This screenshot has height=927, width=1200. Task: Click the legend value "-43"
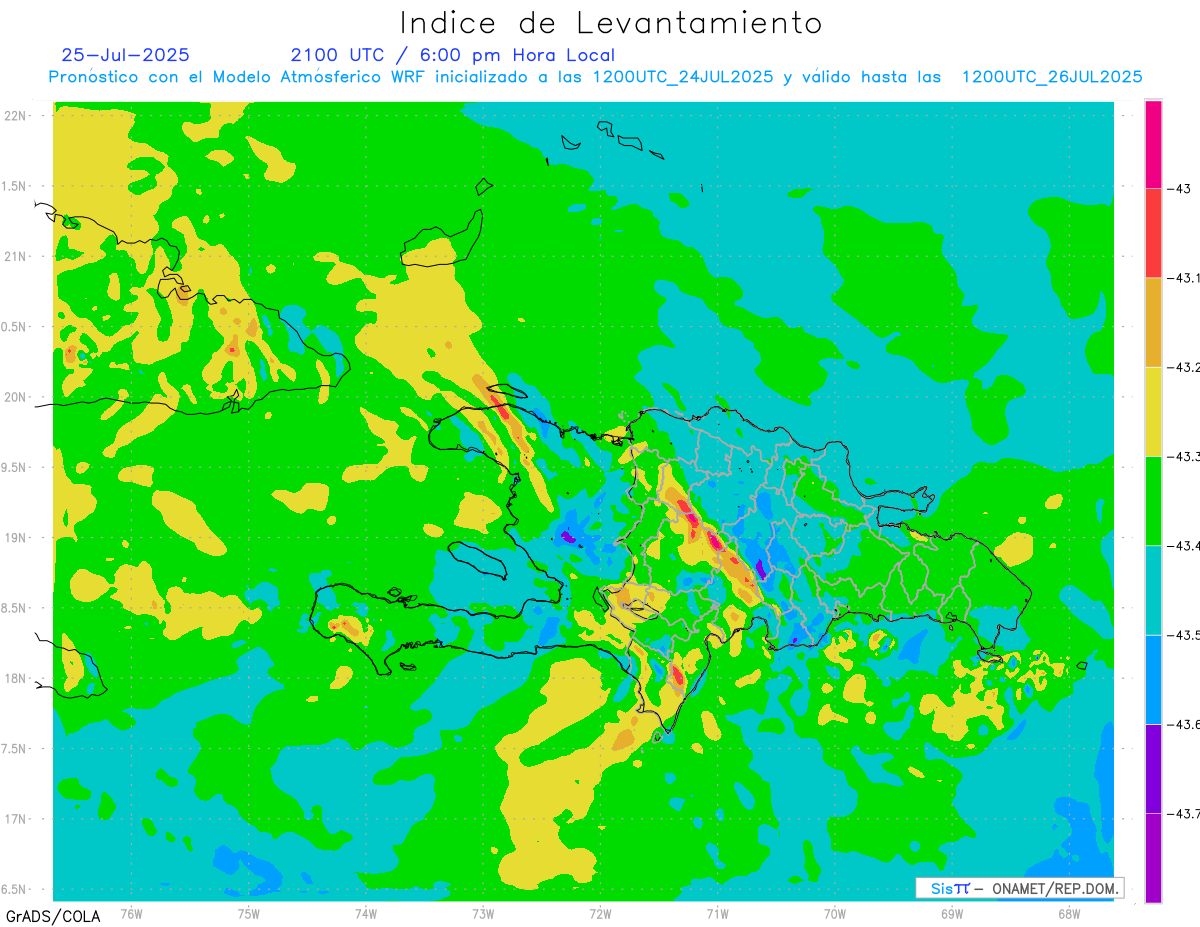[1179, 189]
